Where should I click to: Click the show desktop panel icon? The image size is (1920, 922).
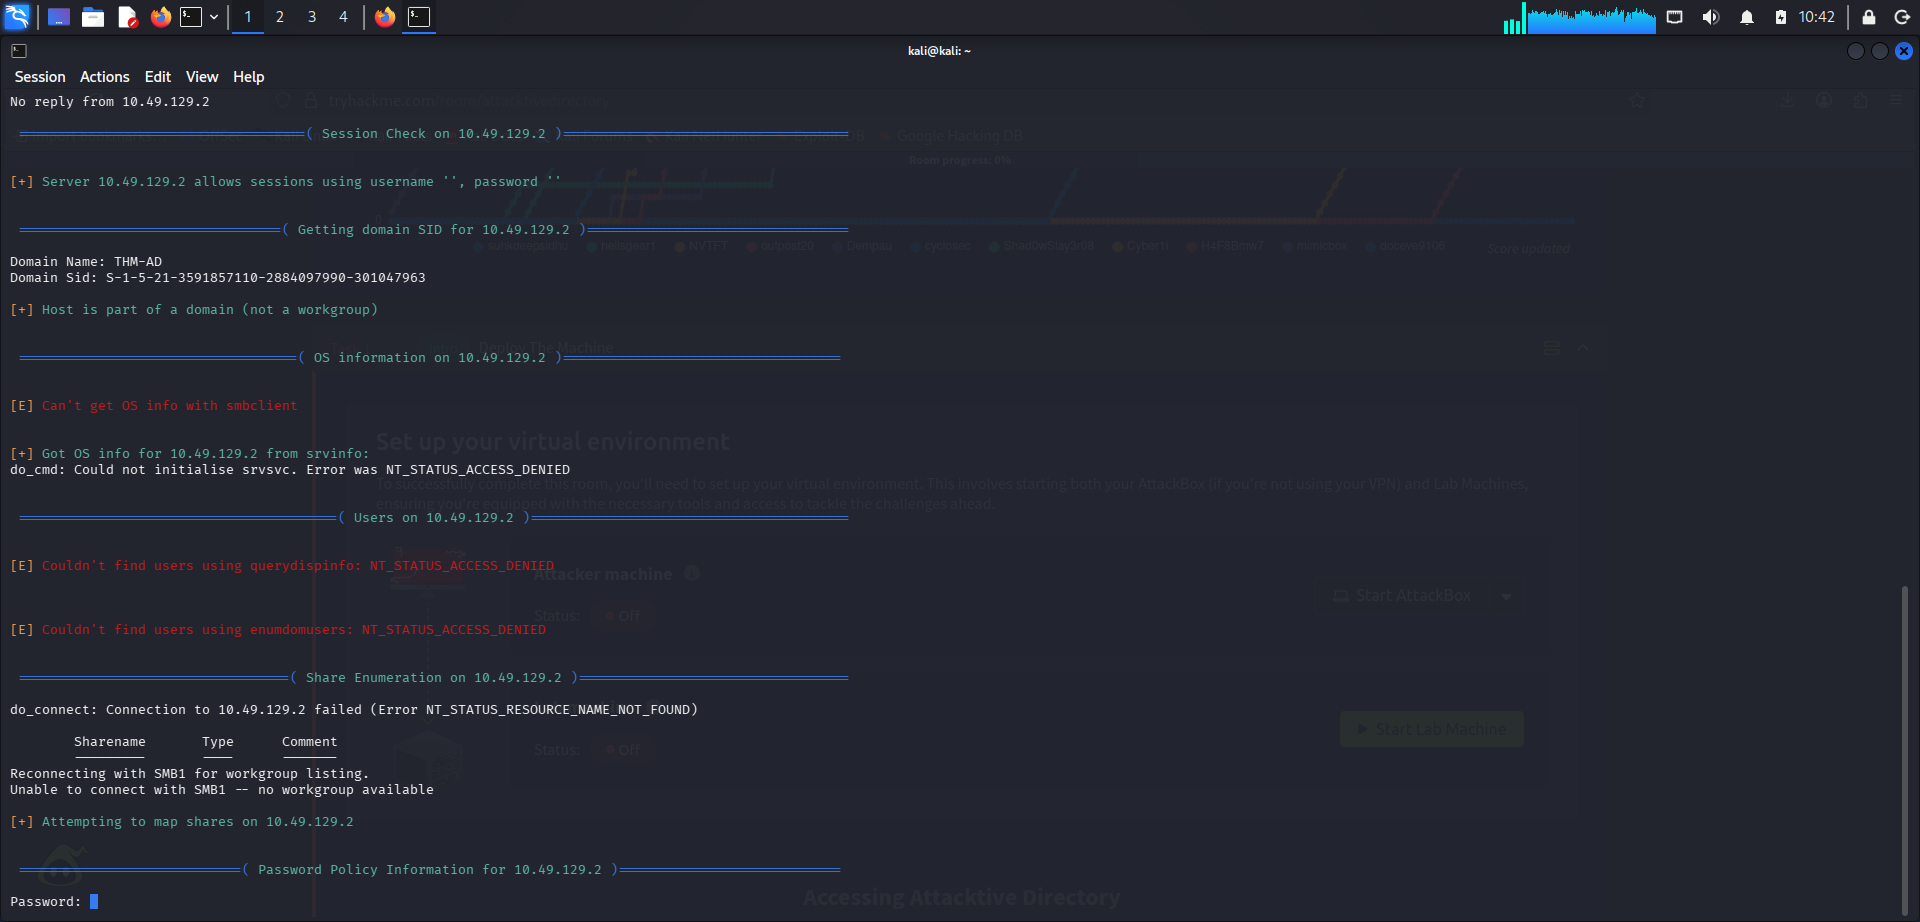pos(59,17)
